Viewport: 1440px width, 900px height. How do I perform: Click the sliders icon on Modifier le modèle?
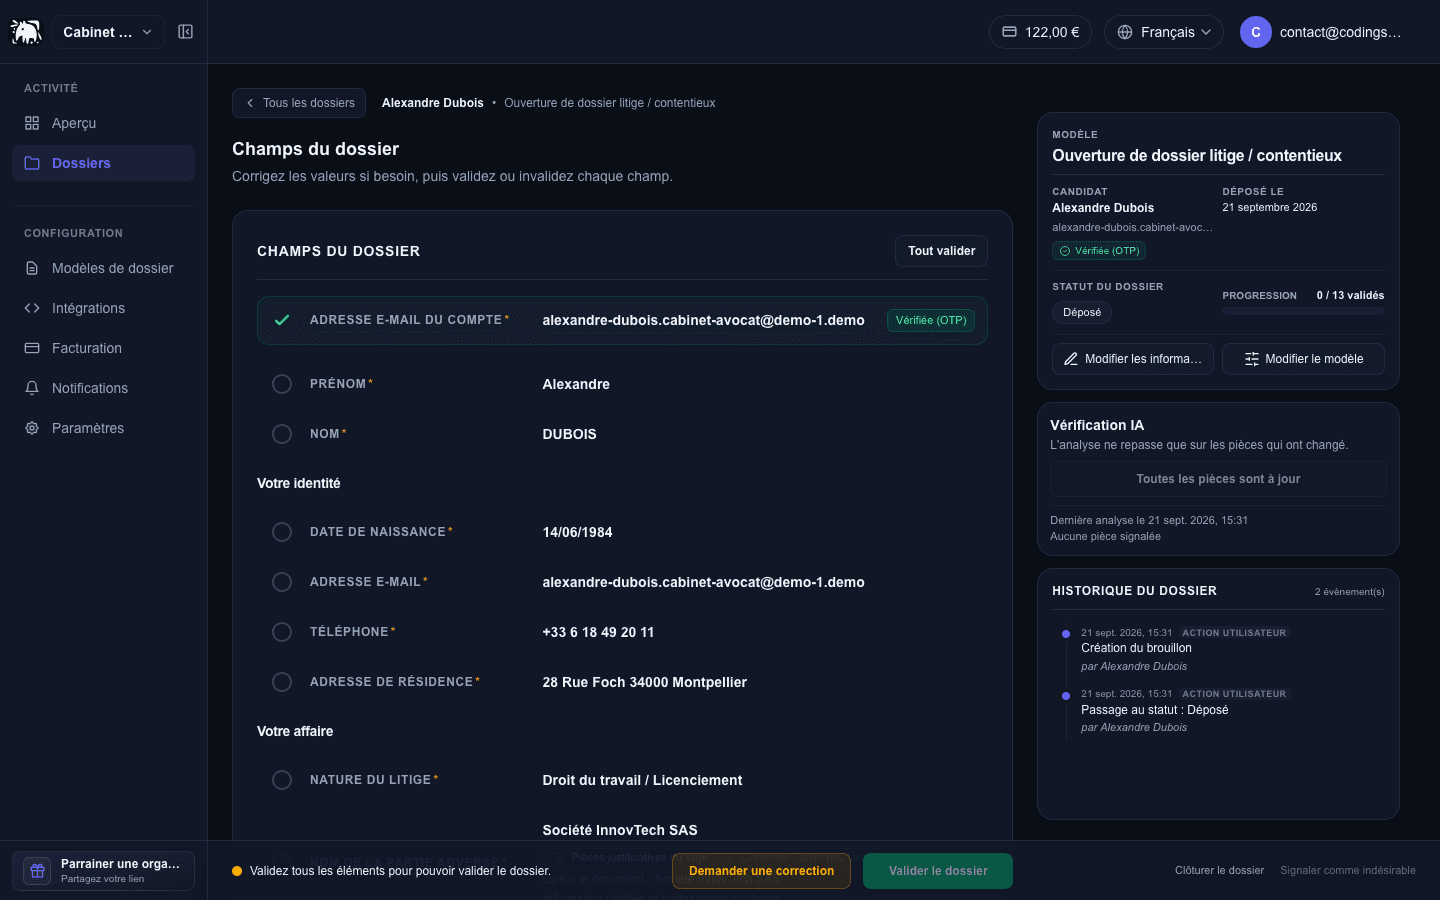tap(1251, 359)
